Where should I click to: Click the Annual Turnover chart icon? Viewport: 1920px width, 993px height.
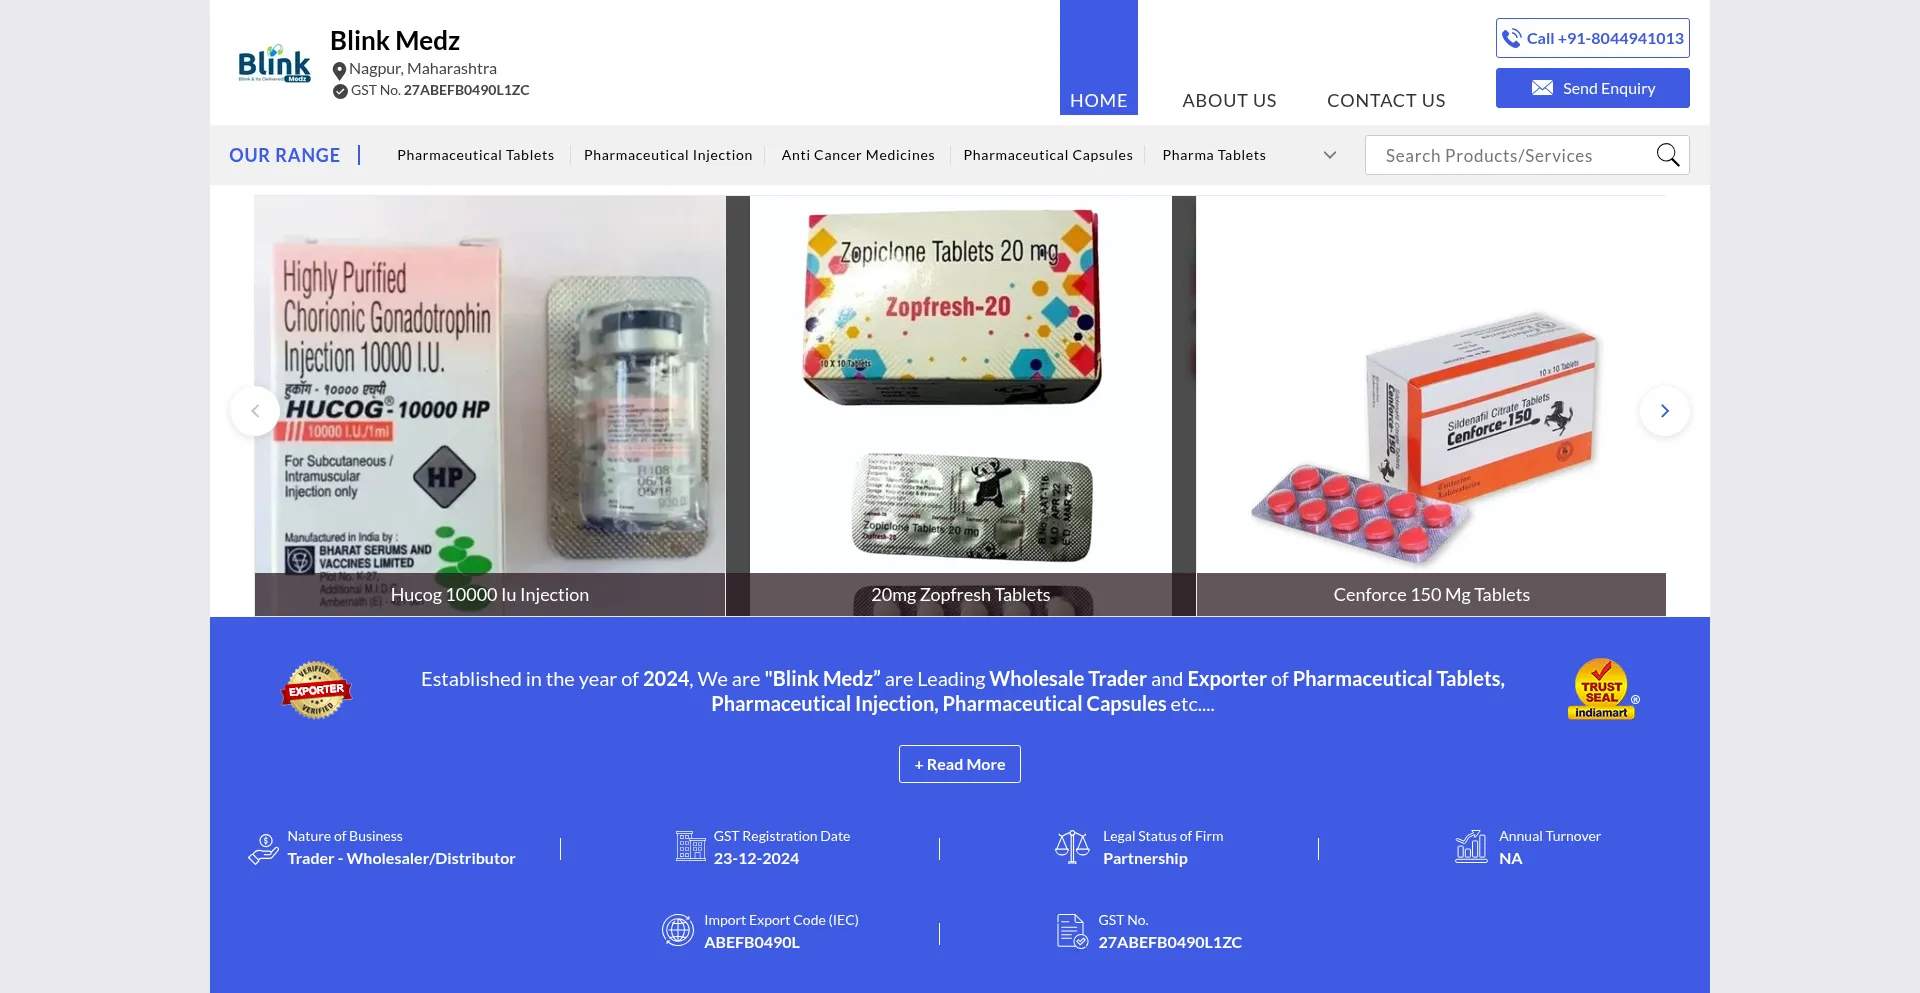1471,847
